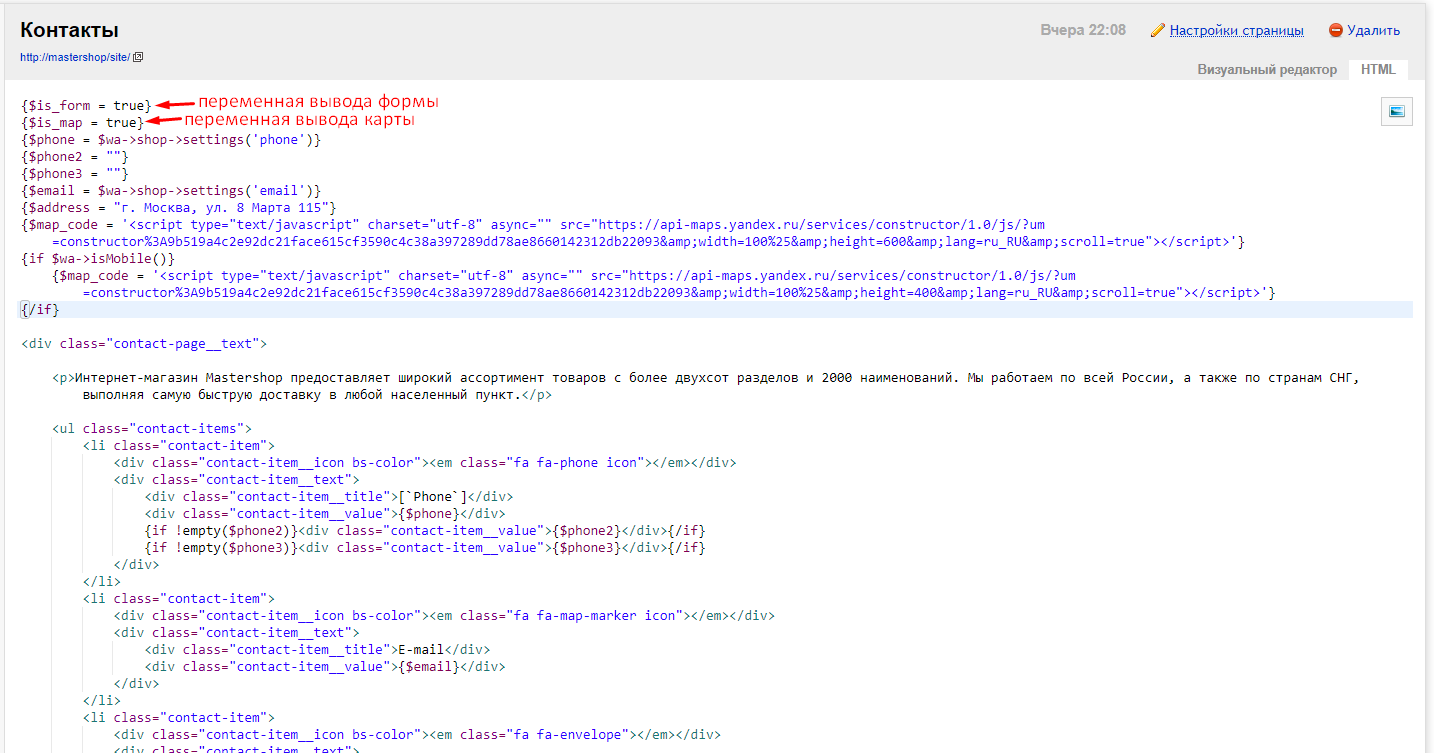Click the pencil icon beside Настройки страницы

pos(1158,31)
